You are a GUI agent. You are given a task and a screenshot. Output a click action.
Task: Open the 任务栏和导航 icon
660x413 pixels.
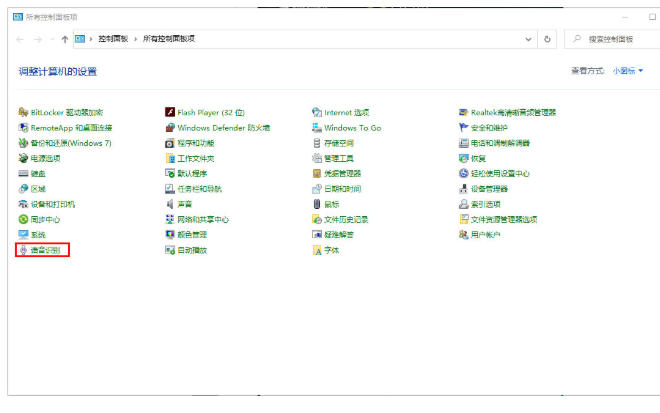click(170, 189)
